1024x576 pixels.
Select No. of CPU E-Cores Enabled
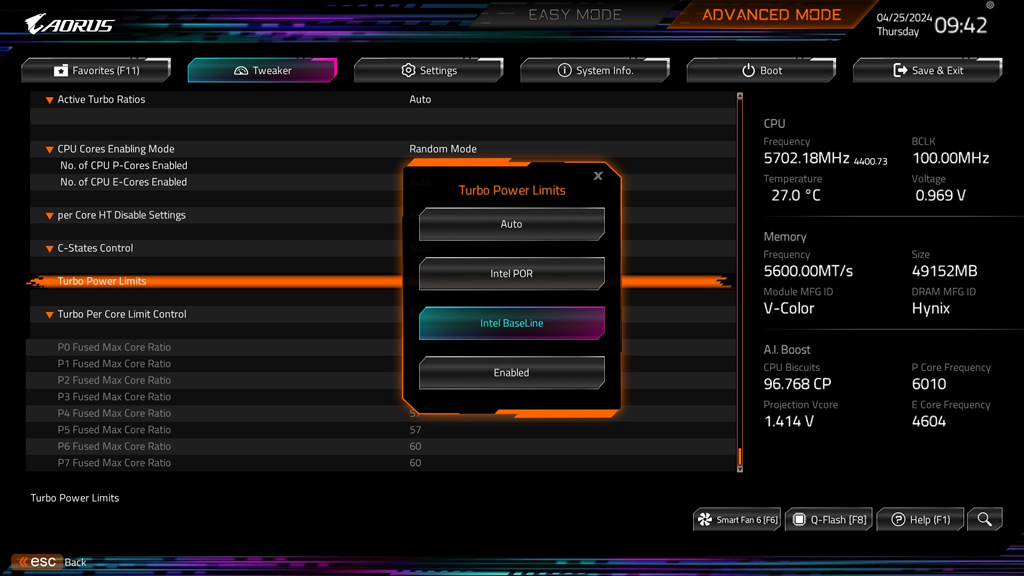[123, 182]
